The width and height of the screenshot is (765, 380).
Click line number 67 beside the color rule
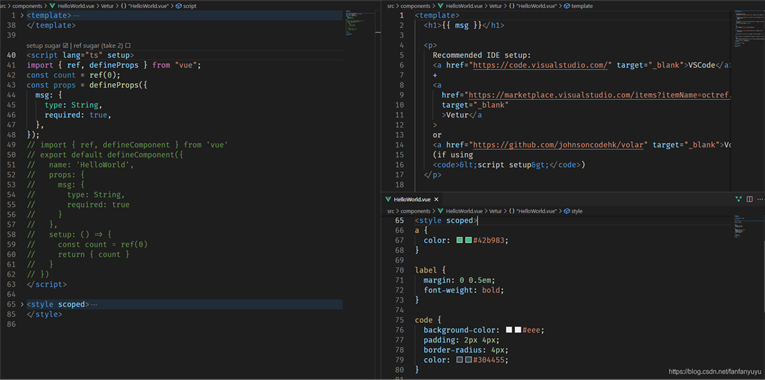400,240
